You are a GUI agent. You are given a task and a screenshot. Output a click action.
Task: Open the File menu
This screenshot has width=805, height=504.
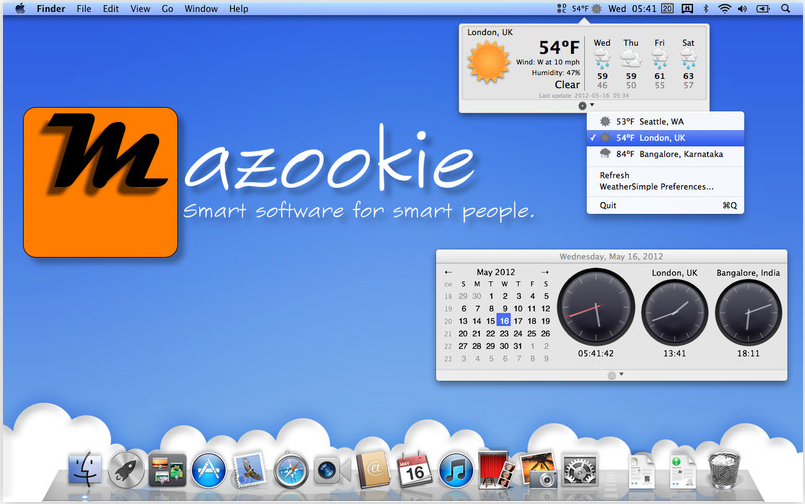pos(84,9)
